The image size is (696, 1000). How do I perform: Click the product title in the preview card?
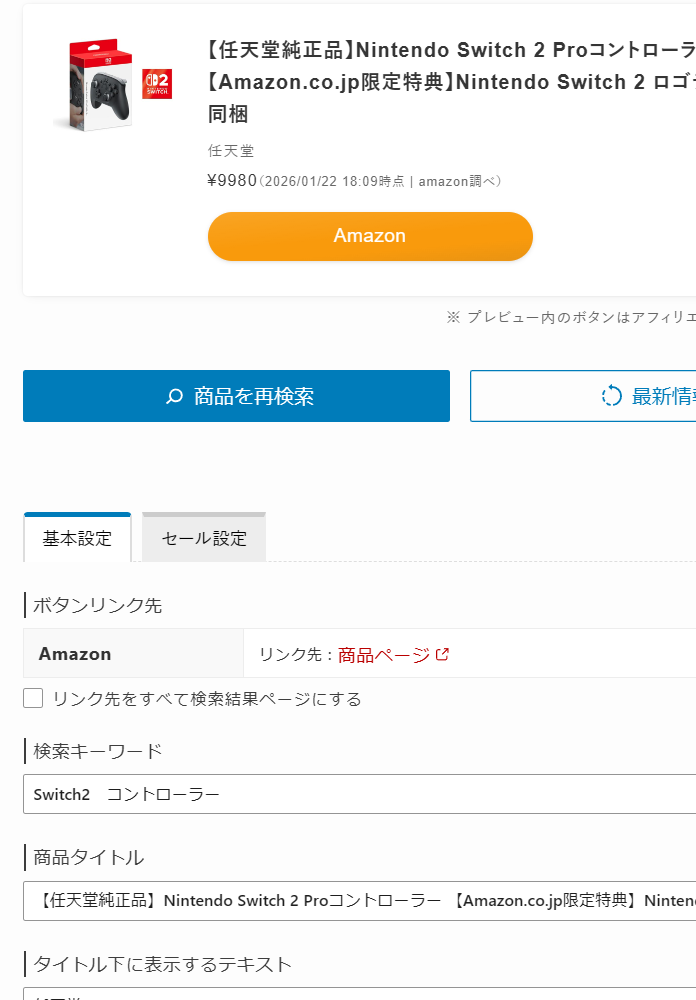coord(450,82)
